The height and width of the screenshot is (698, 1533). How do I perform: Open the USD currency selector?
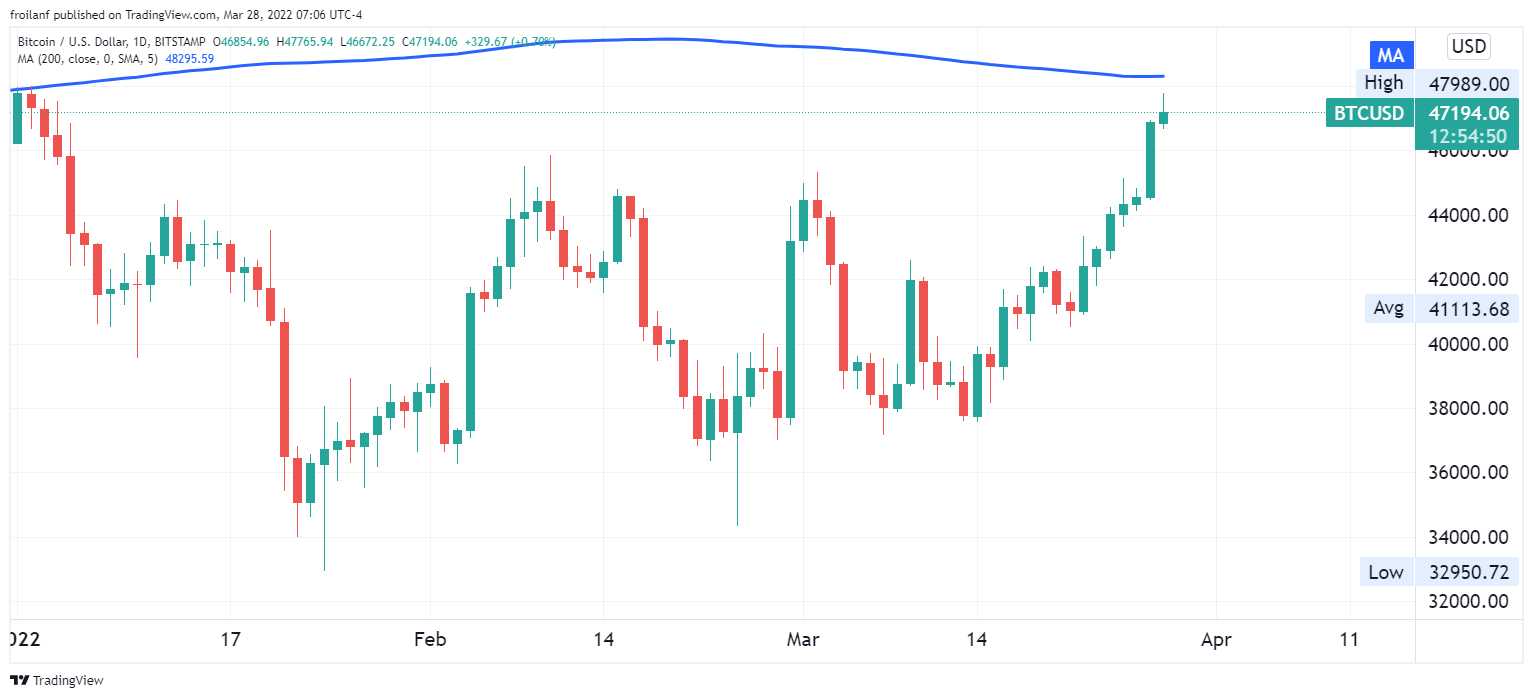pos(1468,46)
